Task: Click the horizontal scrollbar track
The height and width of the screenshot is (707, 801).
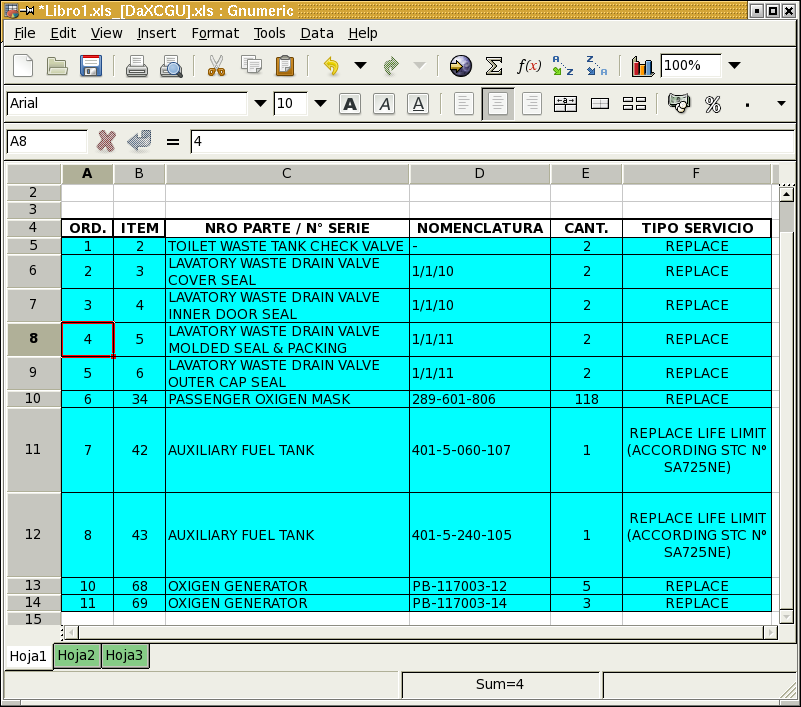Action: (420, 632)
